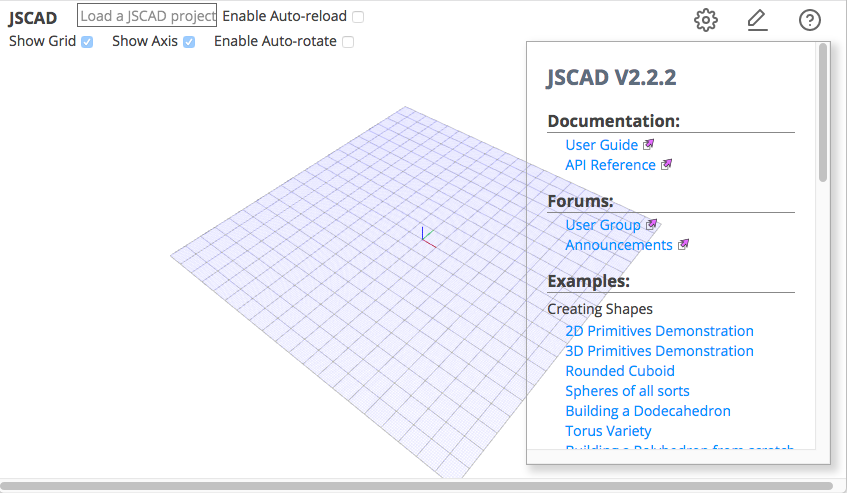Click external link icon beside User Group
Viewport: 847px width, 493px height.
[x=652, y=225]
